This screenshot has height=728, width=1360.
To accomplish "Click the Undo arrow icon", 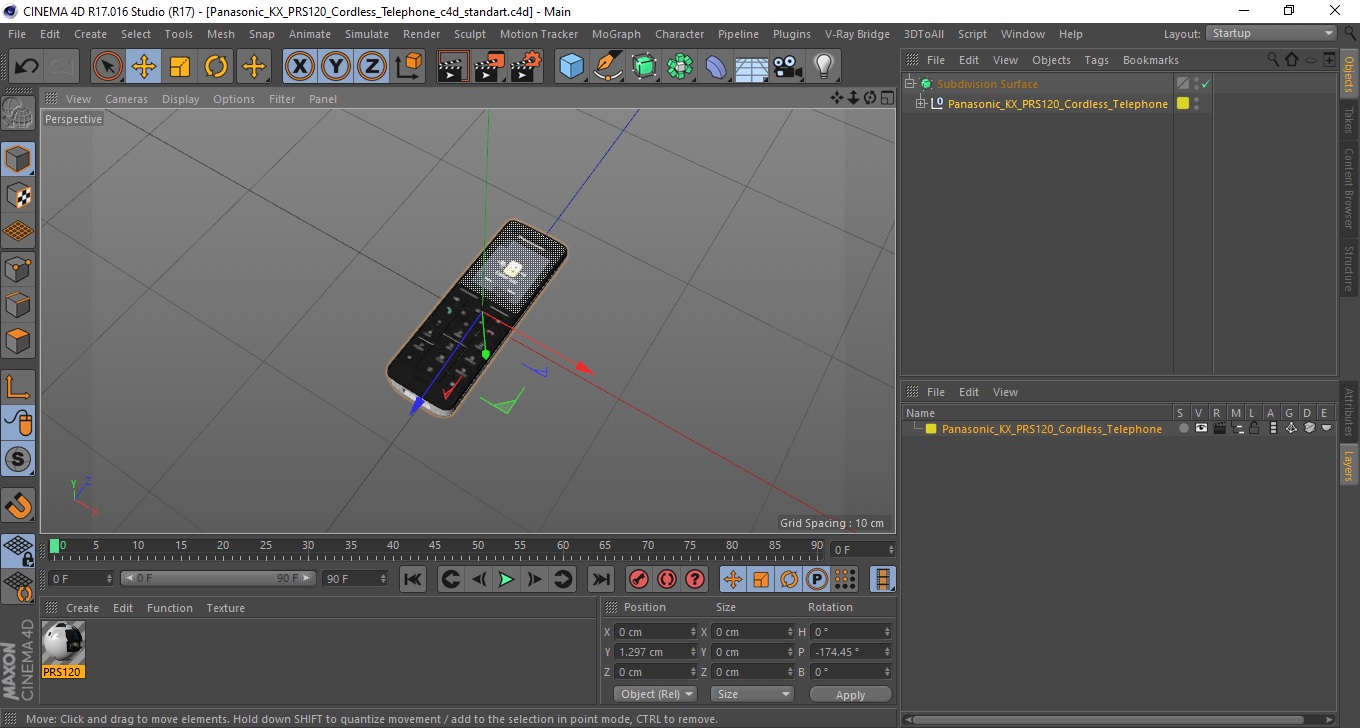I will pyautogui.click(x=26, y=67).
